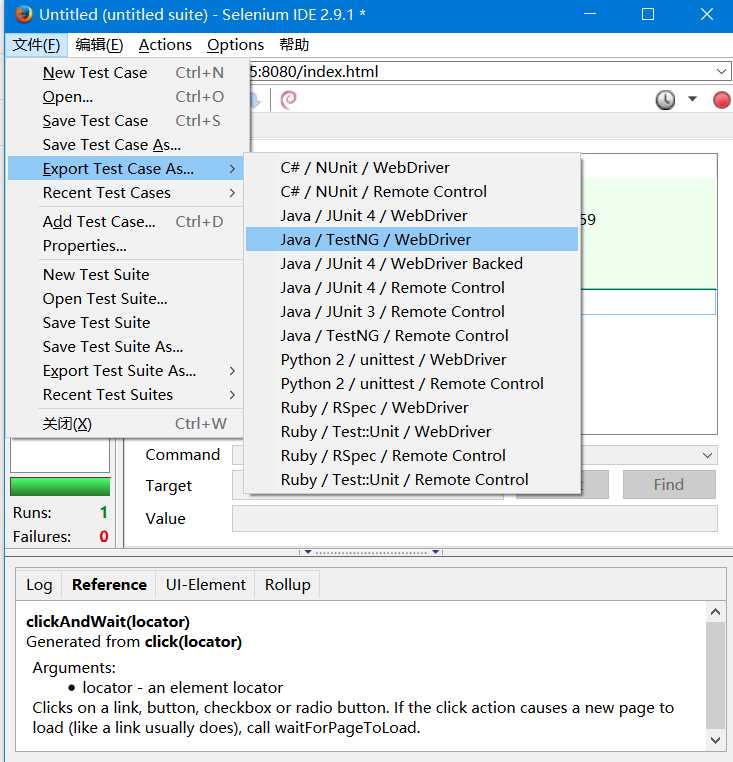Screen dimensions: 733x762
Task: Expand the Base URL dropdown arrow
Action: click(721, 72)
